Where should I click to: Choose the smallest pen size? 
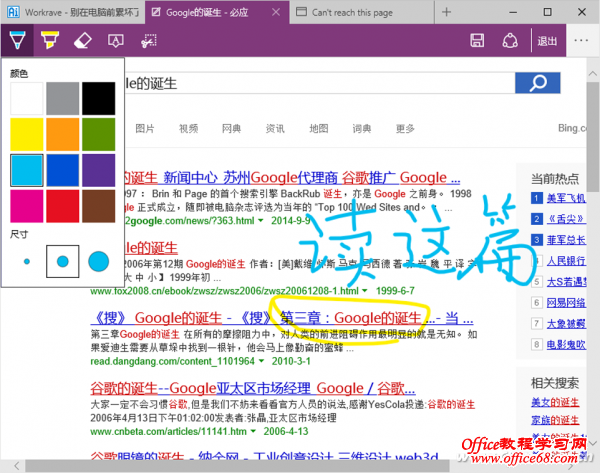coord(27,261)
